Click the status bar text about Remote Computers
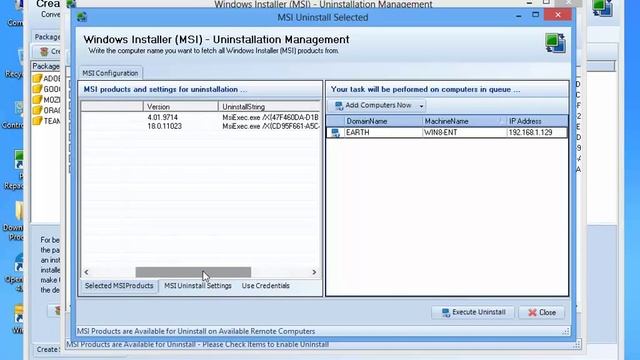 (x=196, y=331)
